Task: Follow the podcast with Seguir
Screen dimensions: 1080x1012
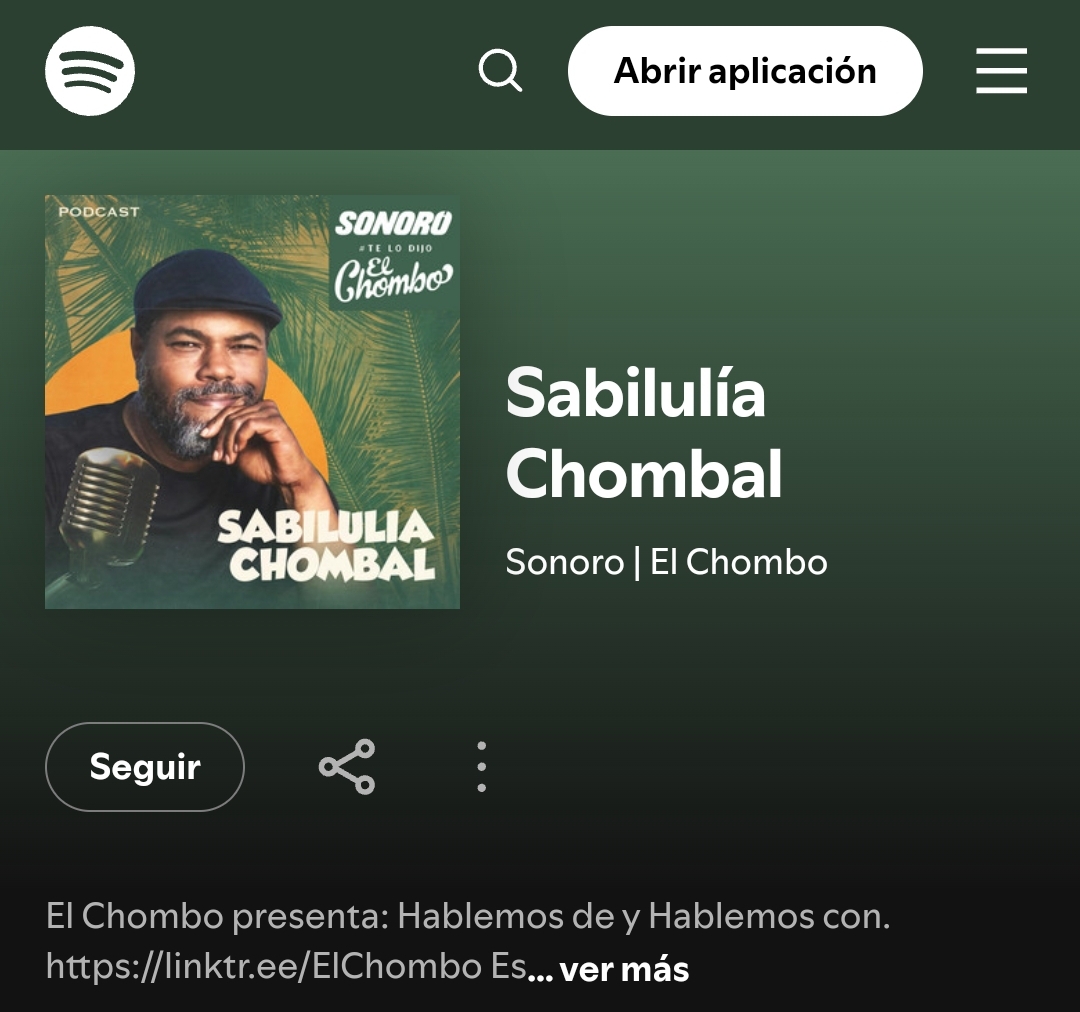Action: click(x=145, y=767)
